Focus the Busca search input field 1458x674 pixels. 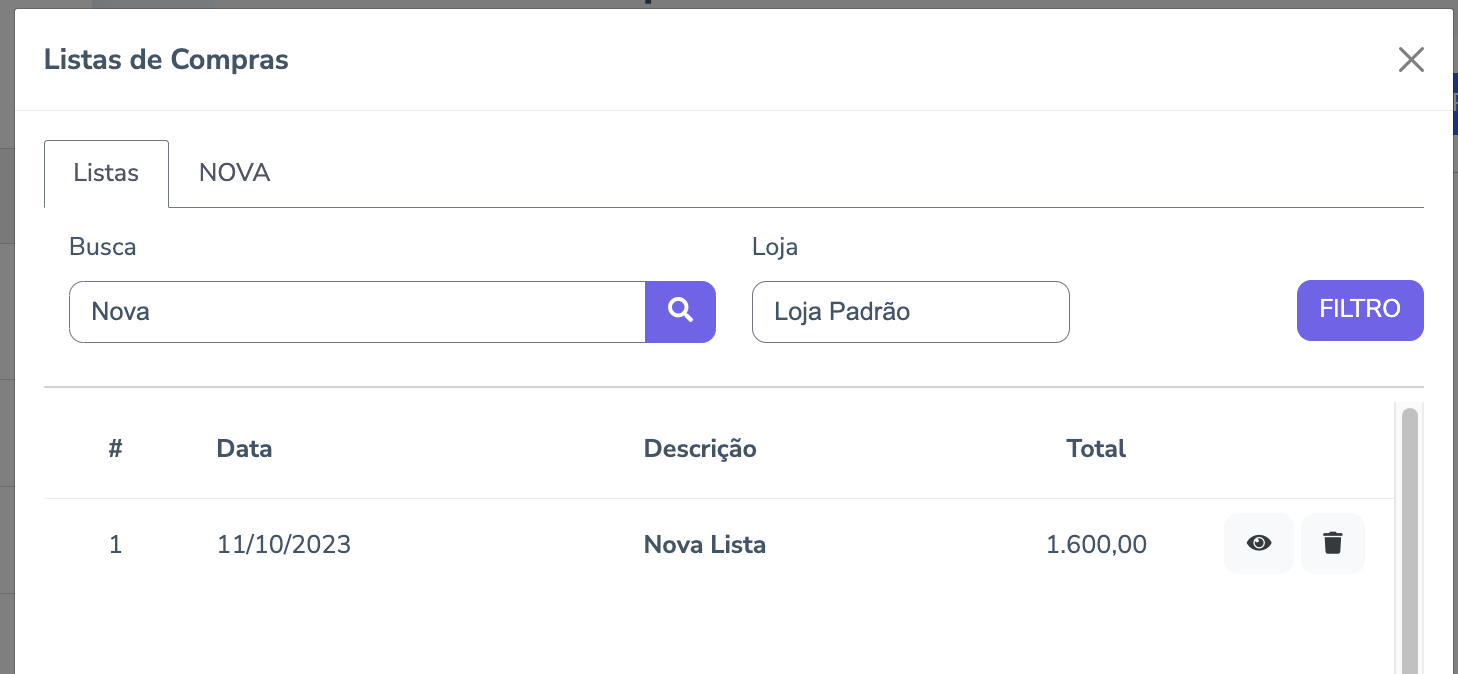357,311
